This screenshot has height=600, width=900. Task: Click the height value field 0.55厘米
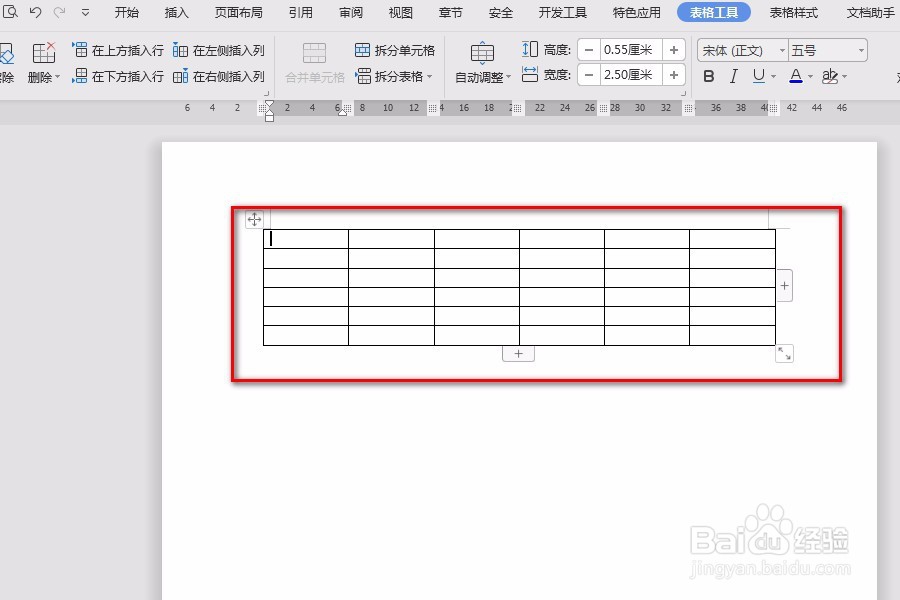[631, 50]
